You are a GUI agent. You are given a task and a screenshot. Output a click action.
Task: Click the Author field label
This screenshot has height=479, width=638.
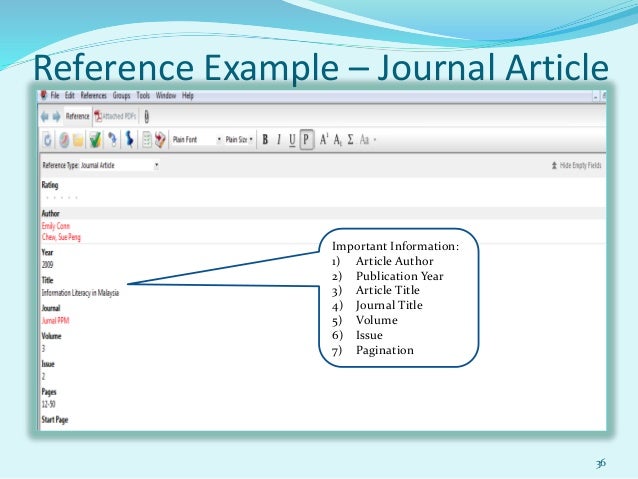[50, 213]
